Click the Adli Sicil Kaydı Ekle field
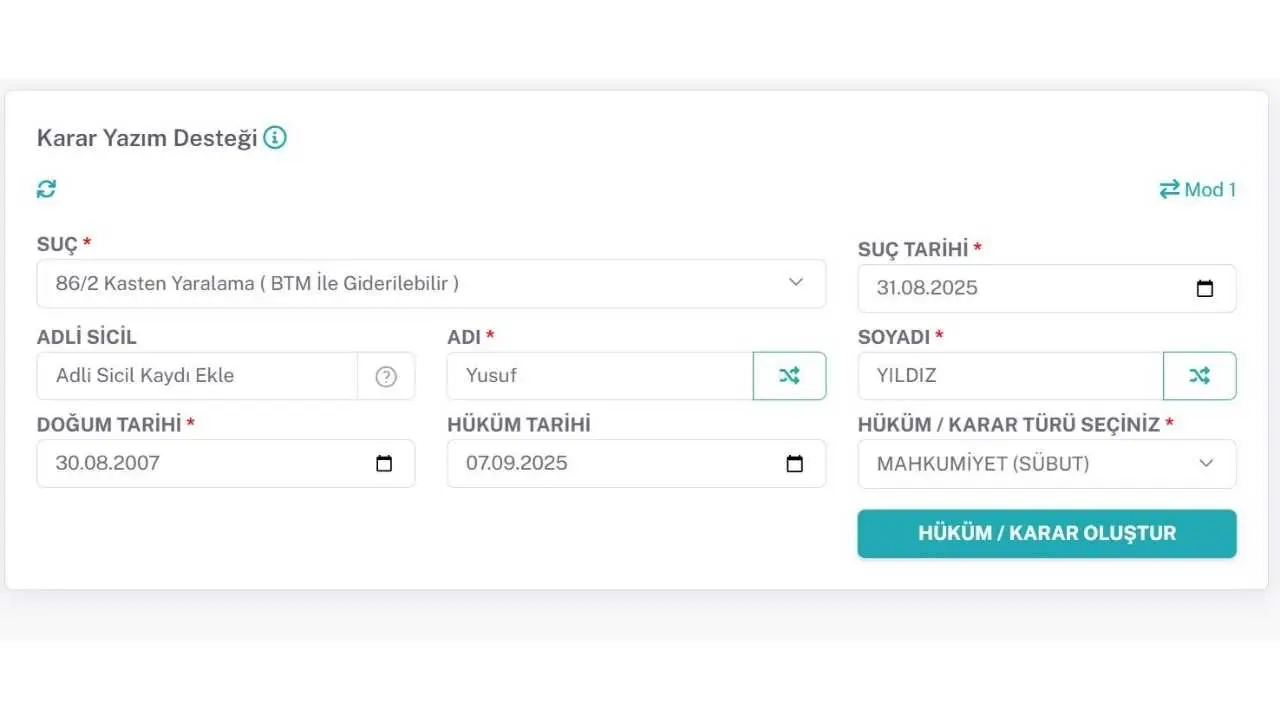 197,376
